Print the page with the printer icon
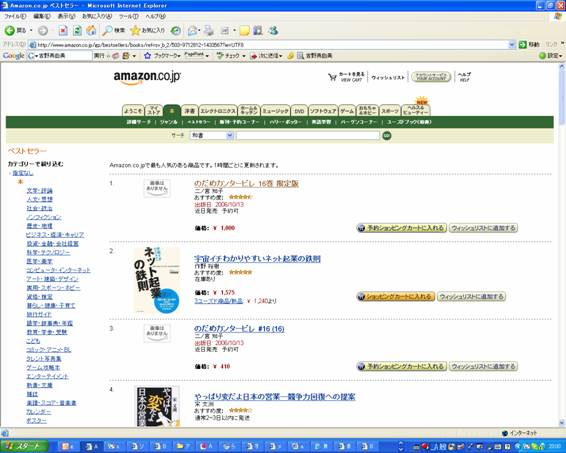 point(209,31)
